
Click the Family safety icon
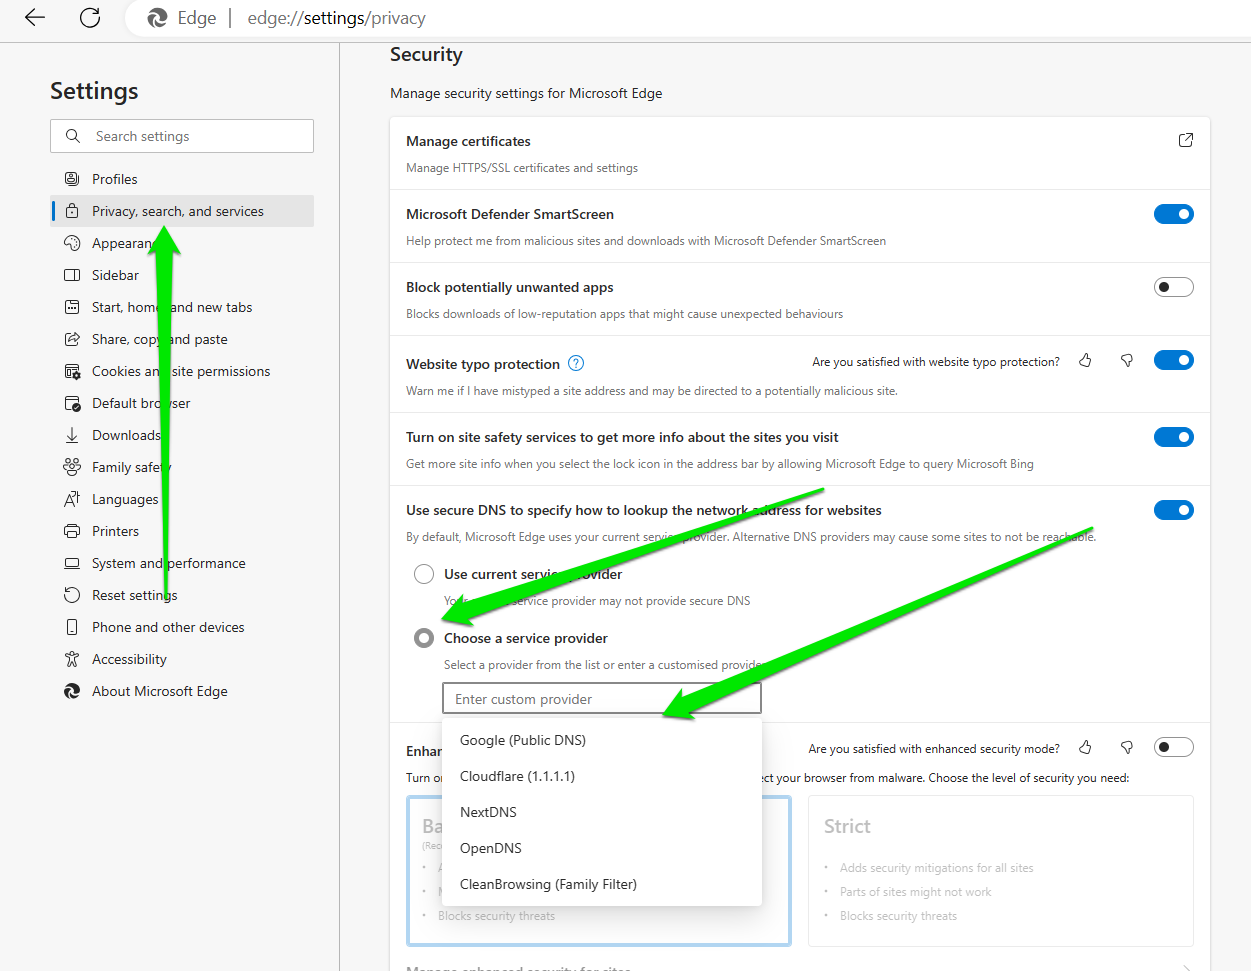click(x=72, y=467)
